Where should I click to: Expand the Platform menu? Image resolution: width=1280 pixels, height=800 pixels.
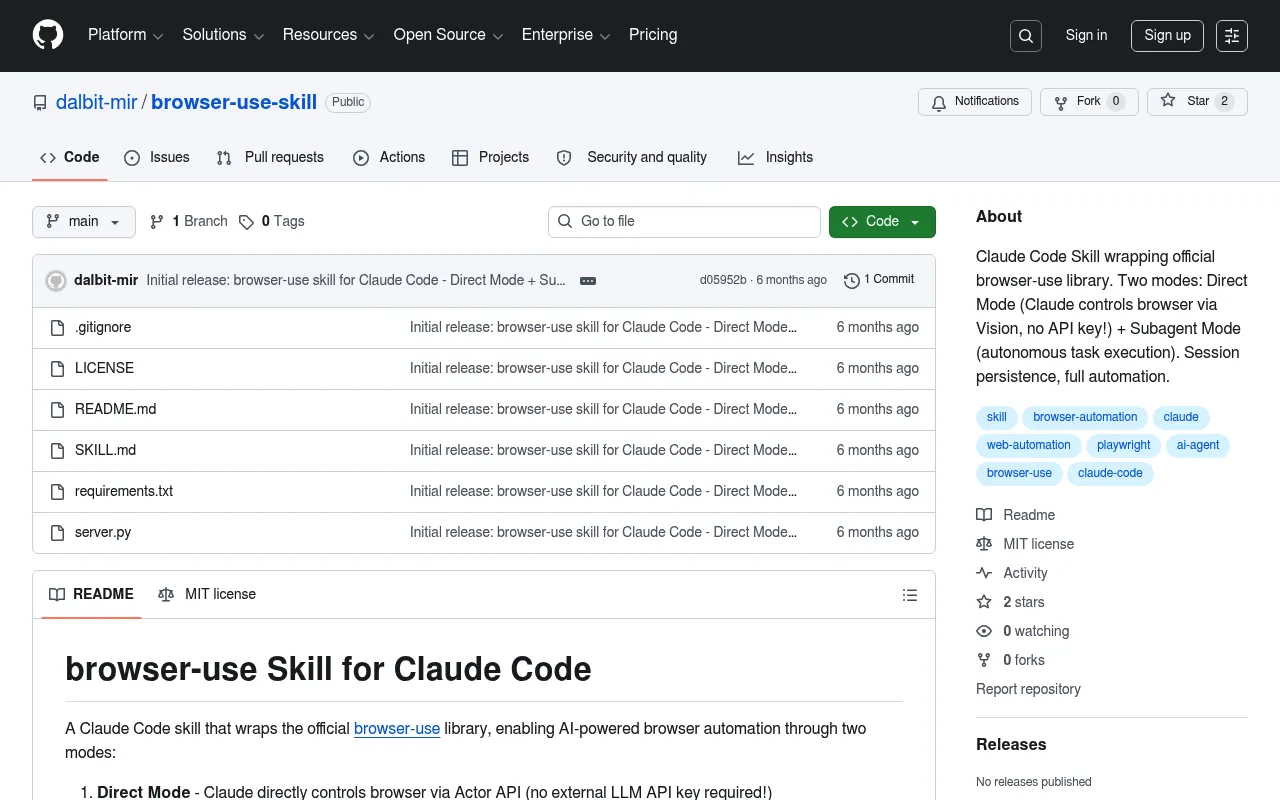click(125, 35)
